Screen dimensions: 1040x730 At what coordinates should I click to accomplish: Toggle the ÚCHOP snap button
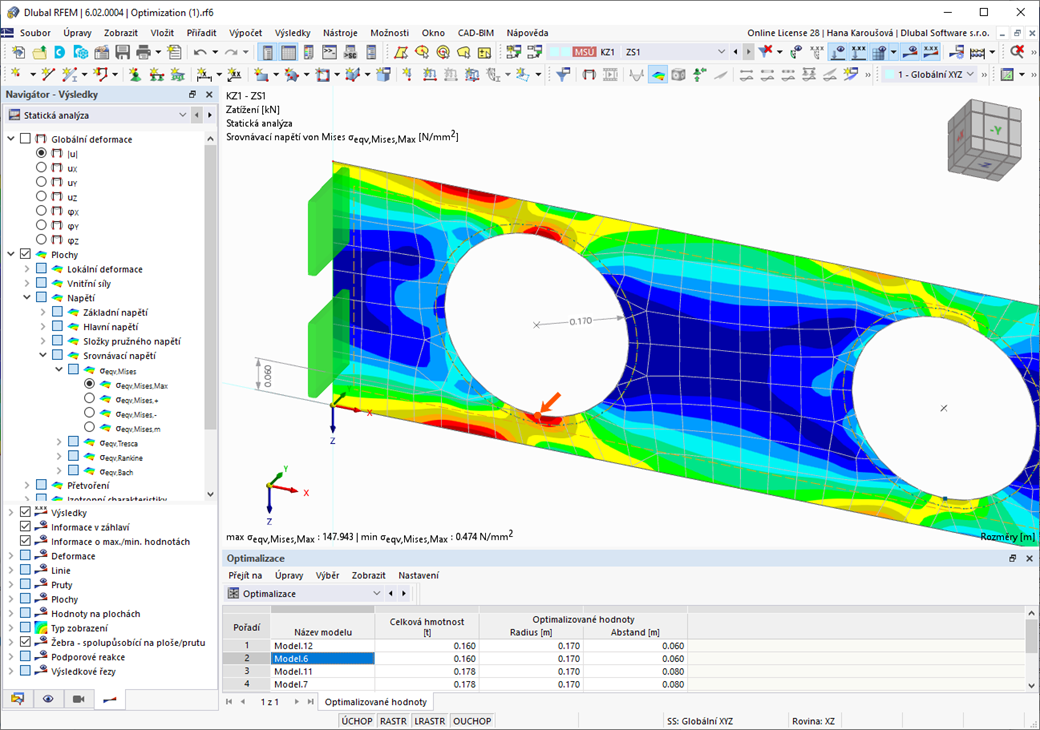coord(357,721)
